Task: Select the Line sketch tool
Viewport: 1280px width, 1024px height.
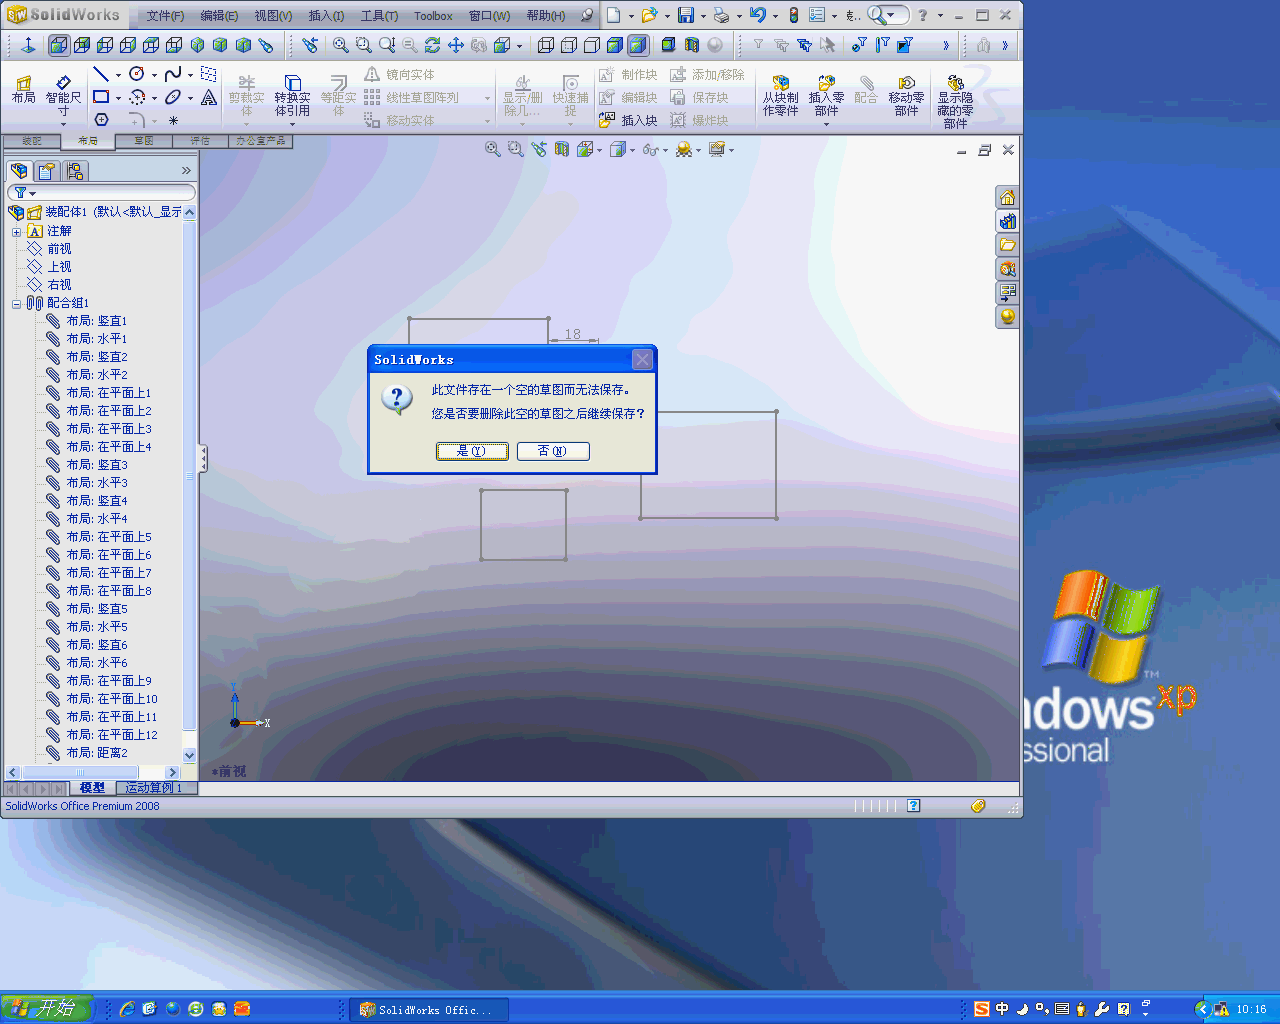Action: 101,74
